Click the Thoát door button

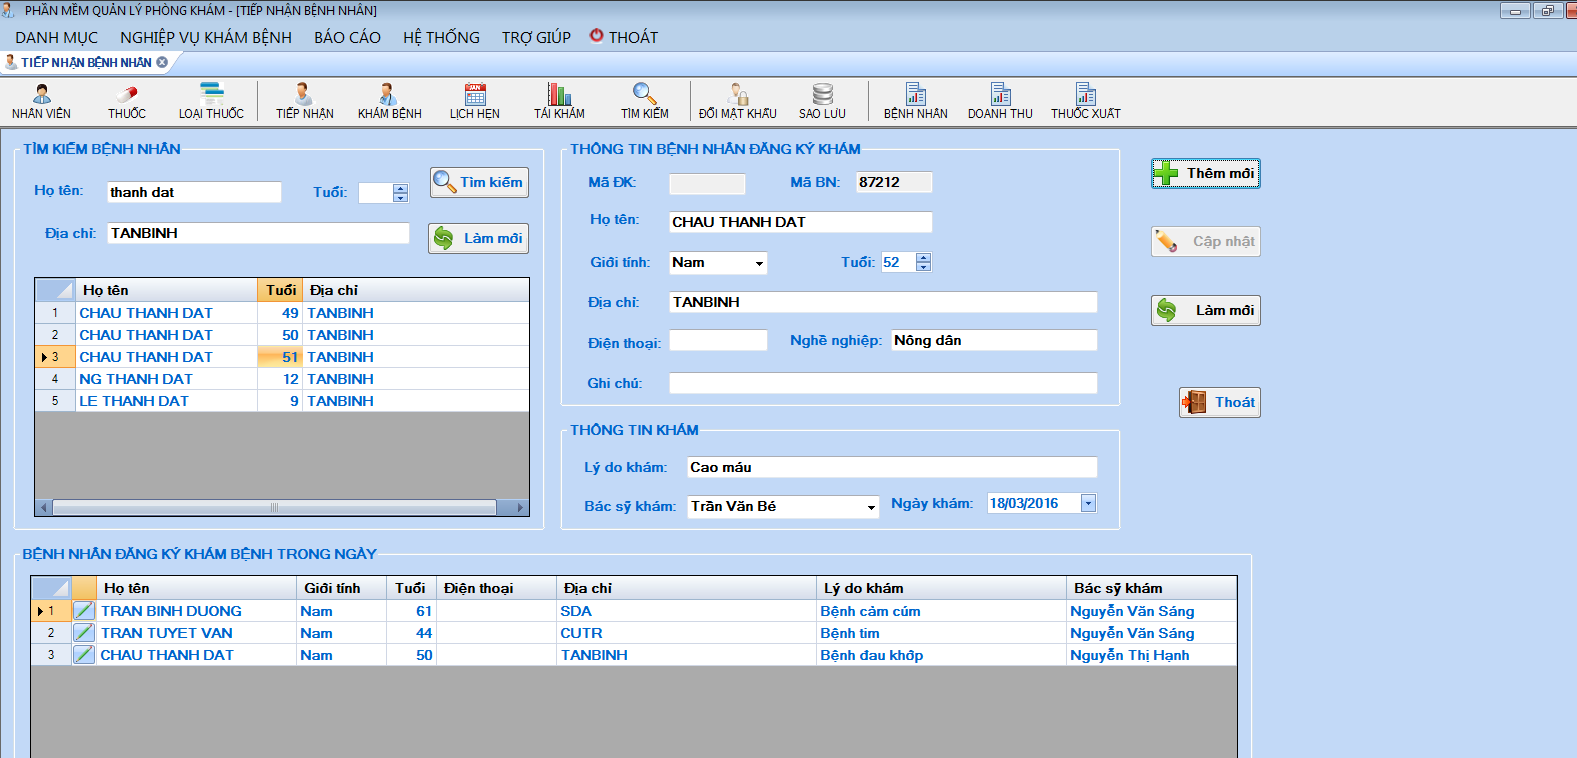click(x=1219, y=402)
